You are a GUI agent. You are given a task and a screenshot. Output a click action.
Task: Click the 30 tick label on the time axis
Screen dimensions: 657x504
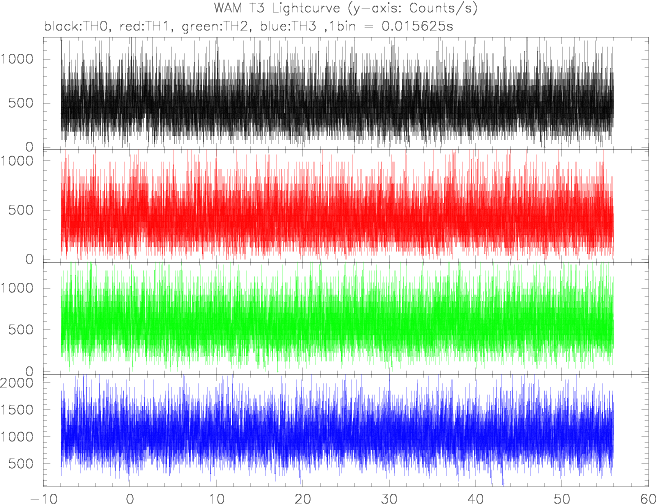point(389,499)
